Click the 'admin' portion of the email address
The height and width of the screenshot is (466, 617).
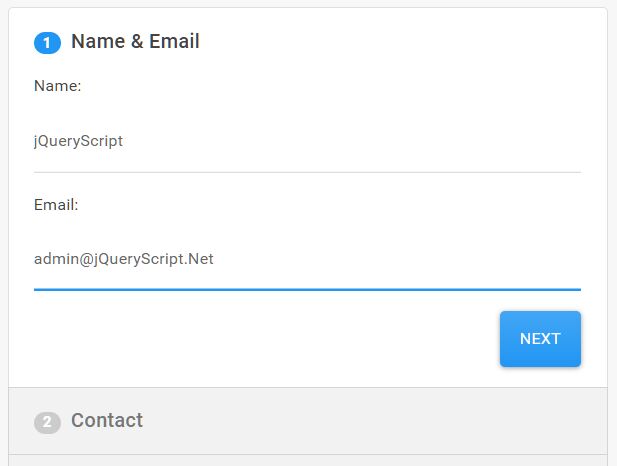[56, 259]
